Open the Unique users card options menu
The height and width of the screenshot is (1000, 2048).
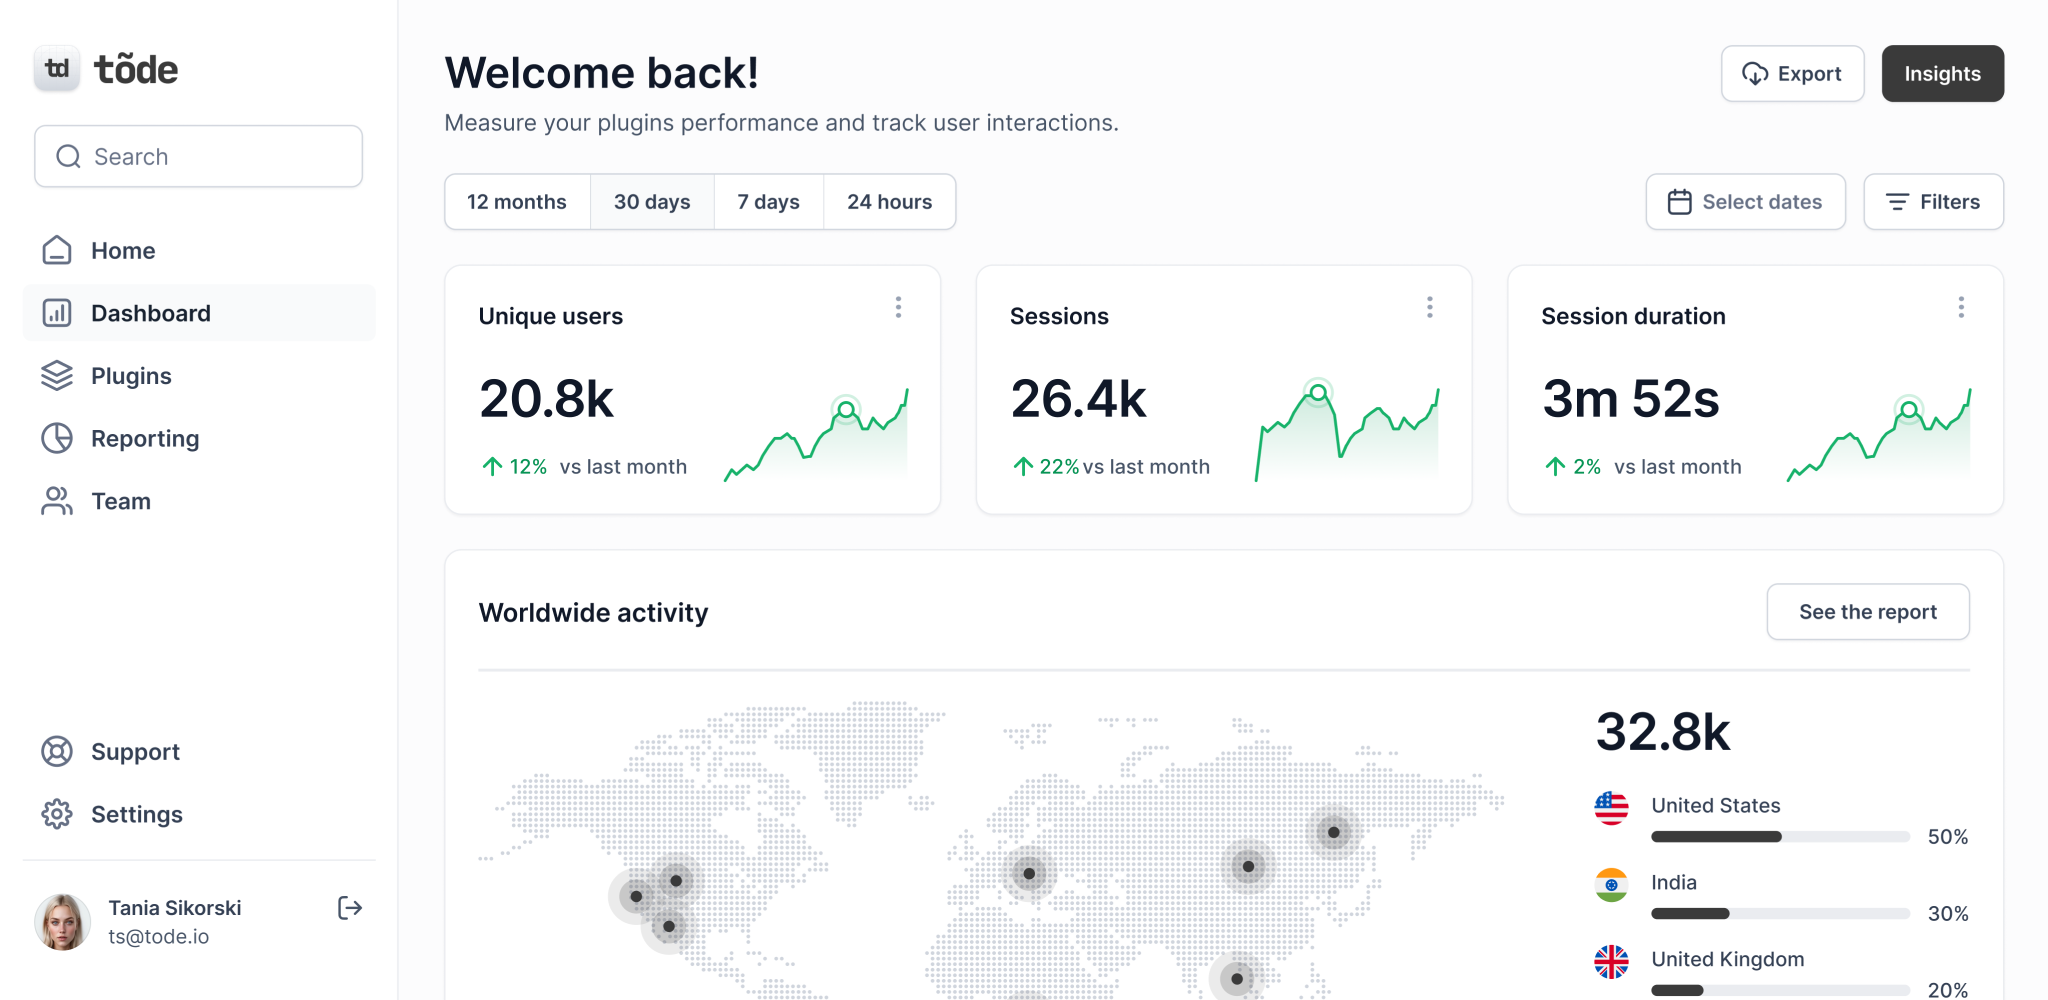tap(898, 307)
